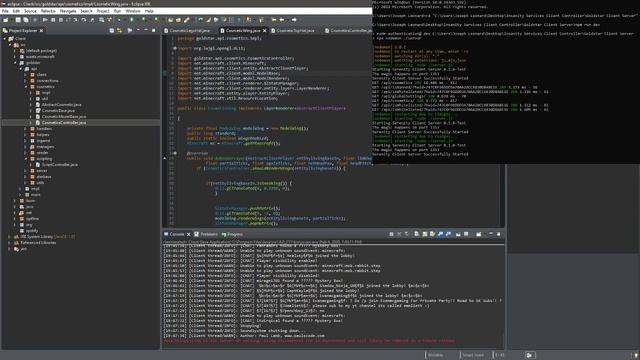Screen dimensions: 640x360
Task: Click the Open Console icon
Action: (x=478, y=234)
